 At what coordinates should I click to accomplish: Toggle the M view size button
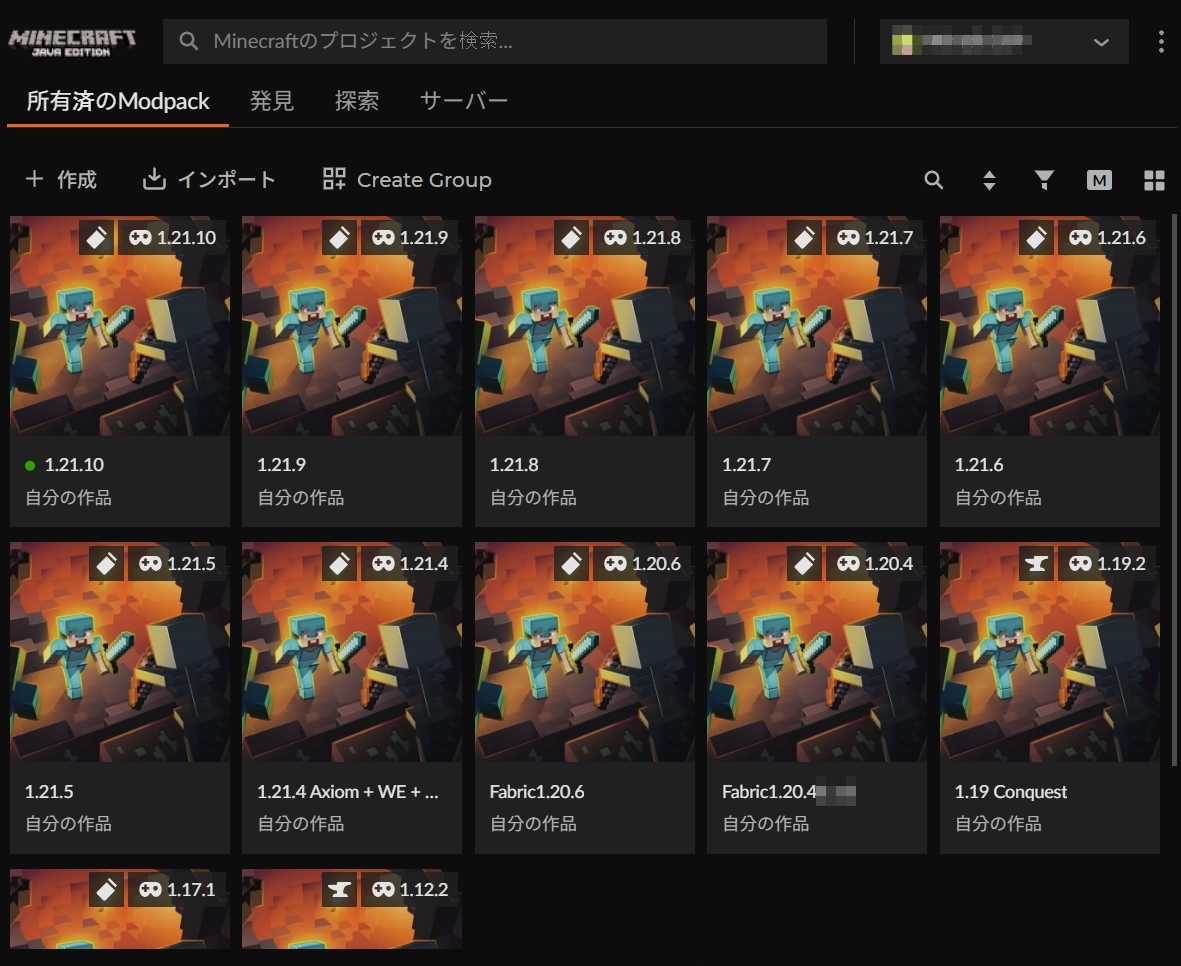pyautogui.click(x=1099, y=180)
